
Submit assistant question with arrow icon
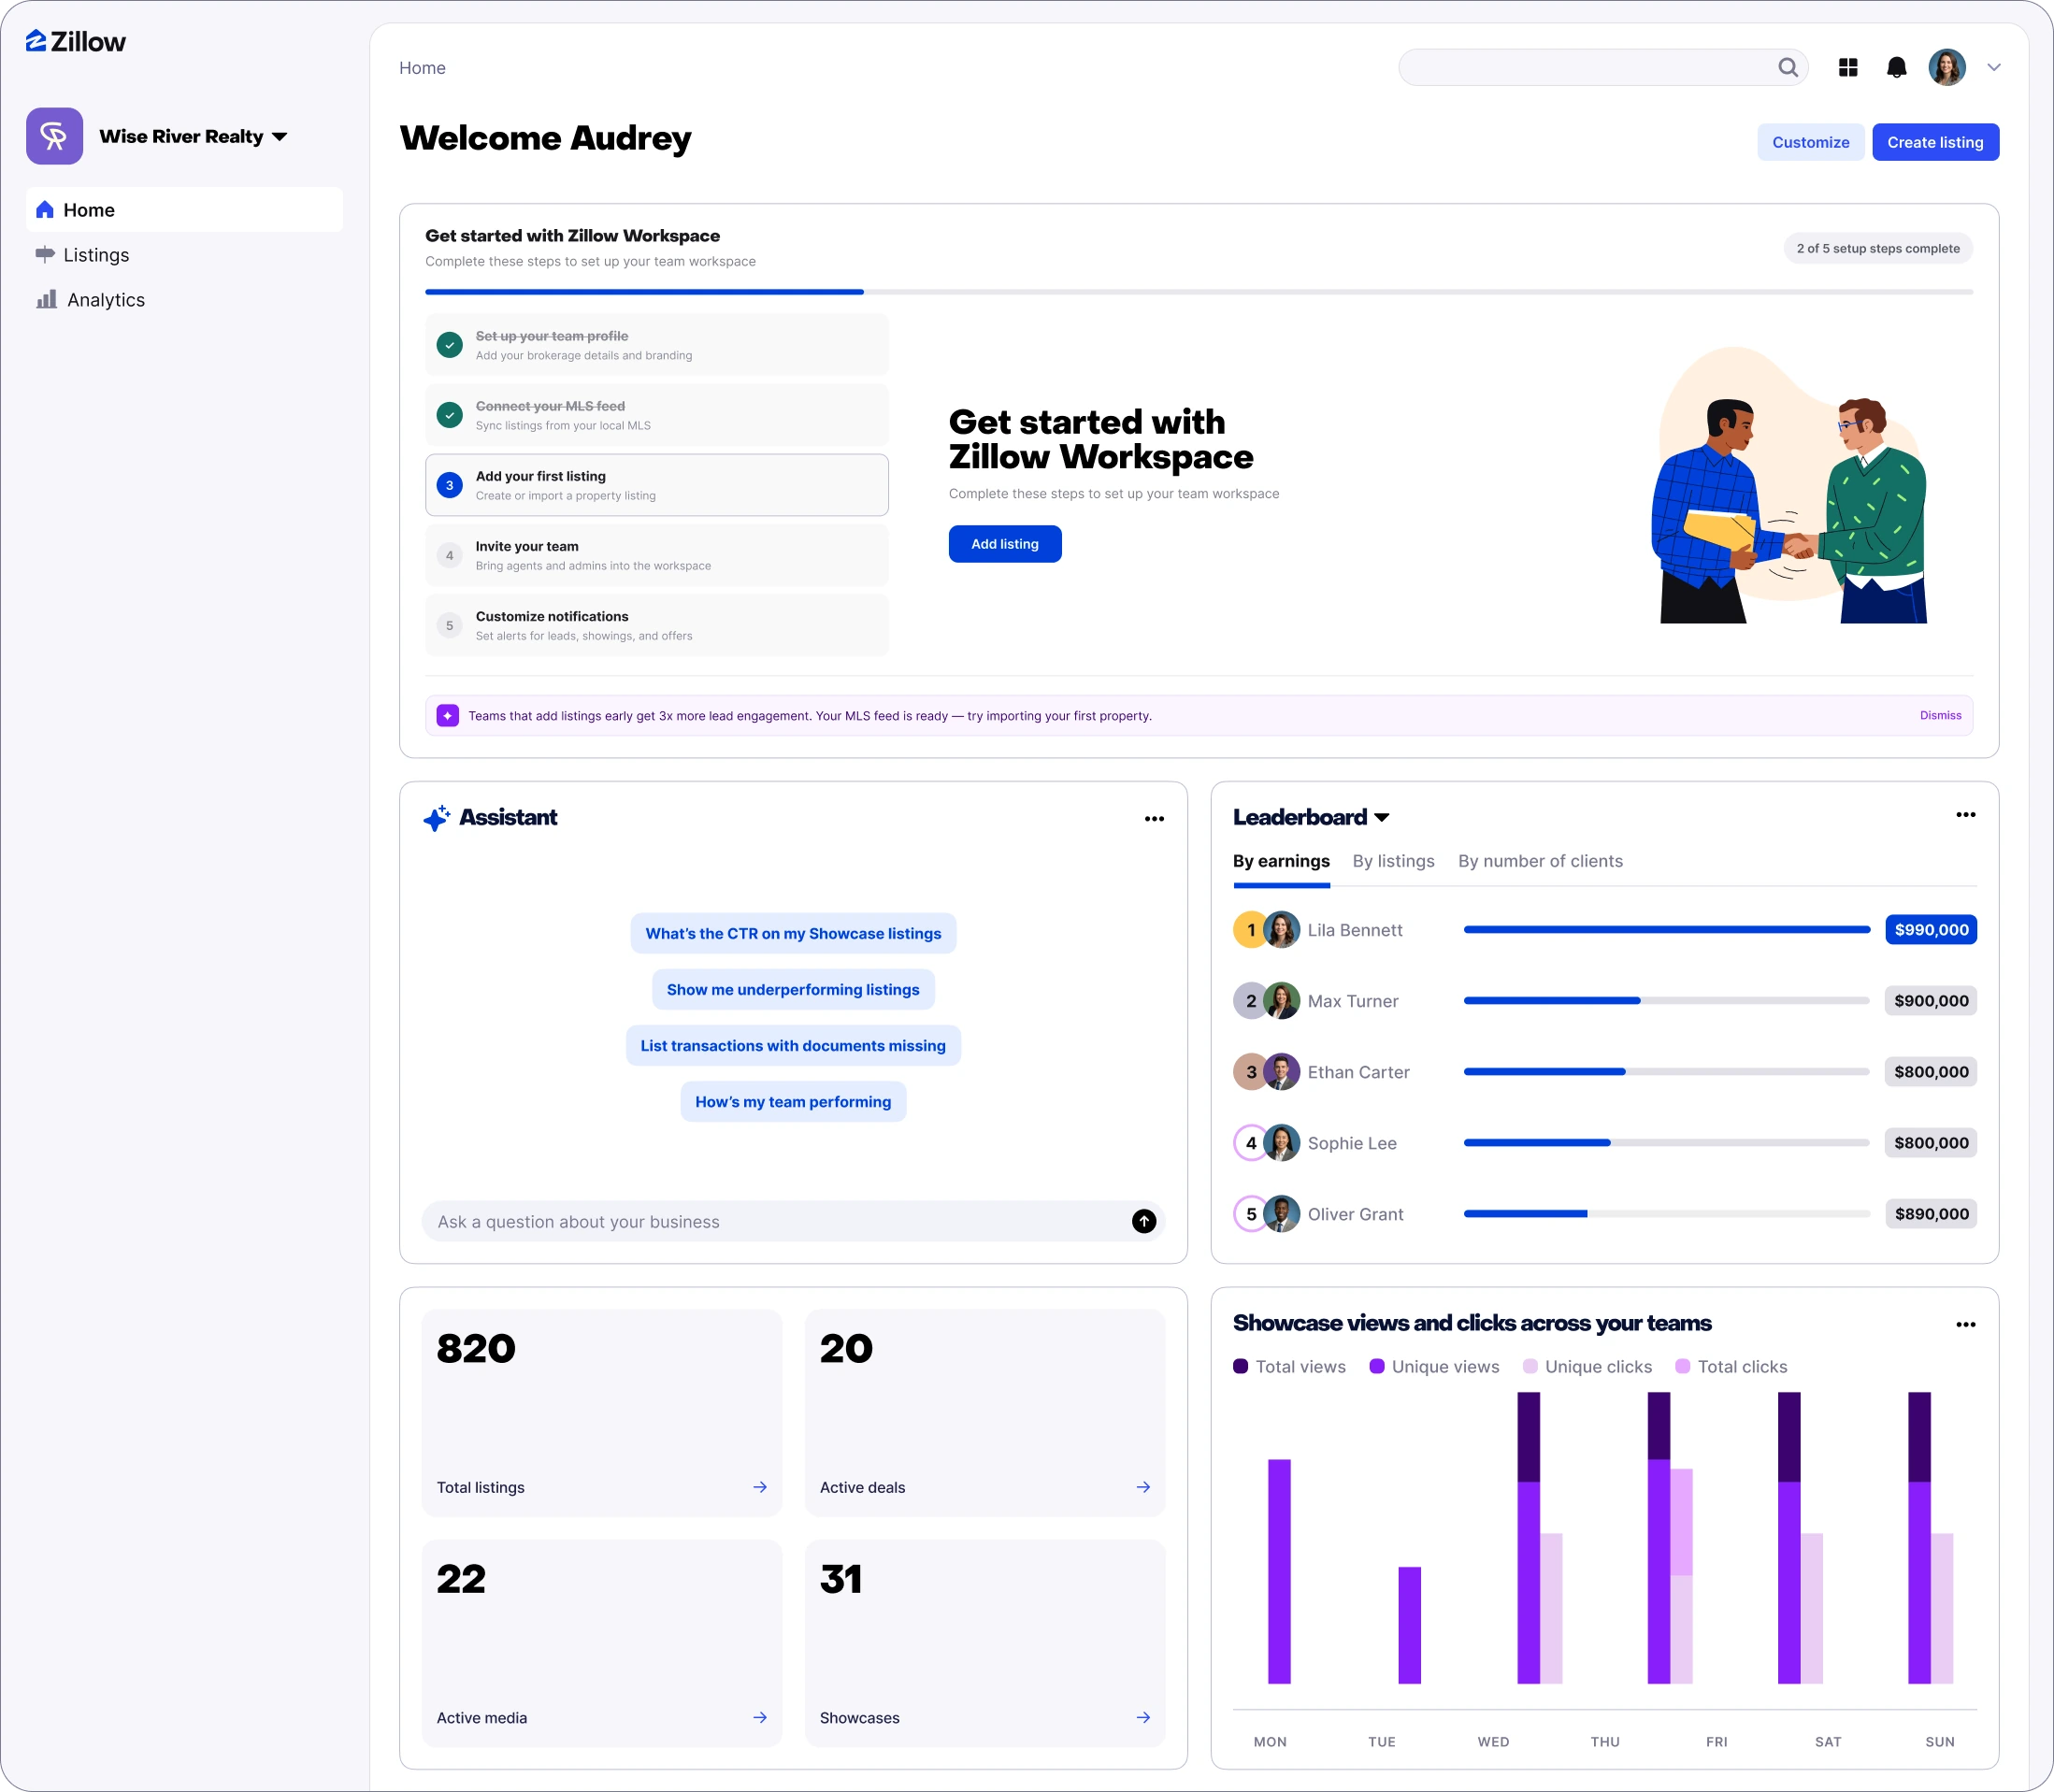pos(1144,1221)
